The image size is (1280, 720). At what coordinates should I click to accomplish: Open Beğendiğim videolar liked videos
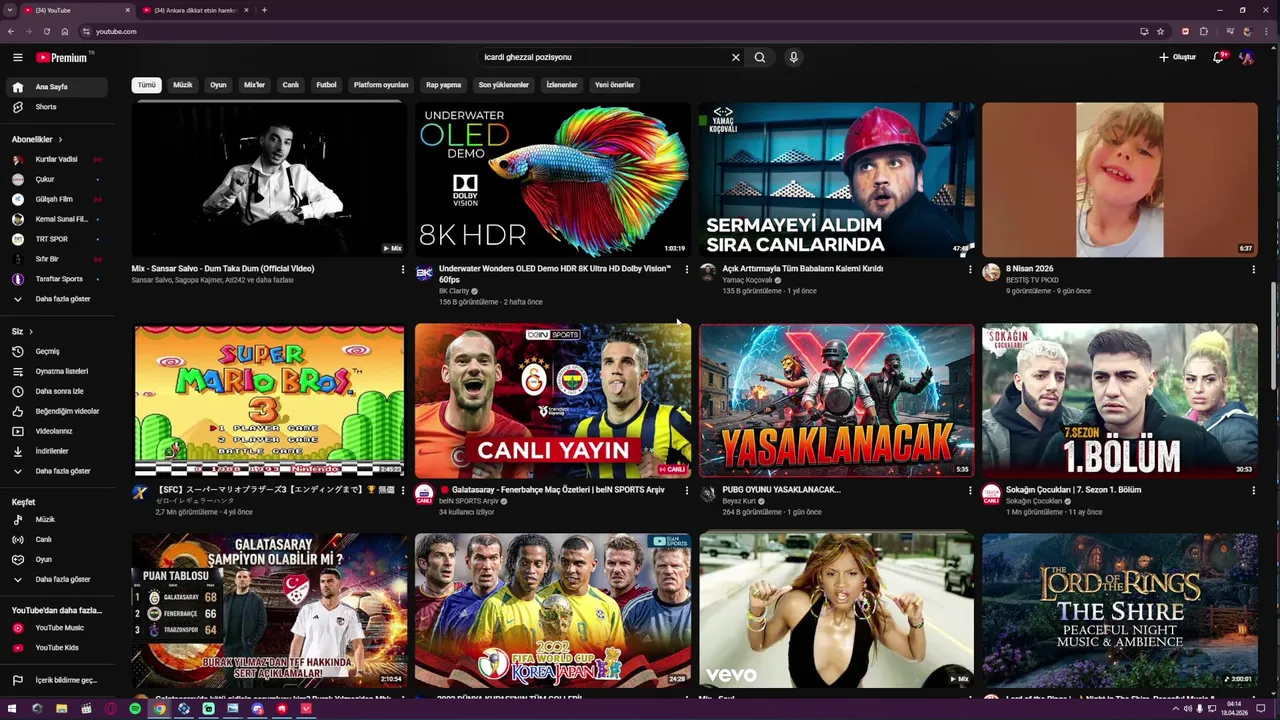(59, 411)
